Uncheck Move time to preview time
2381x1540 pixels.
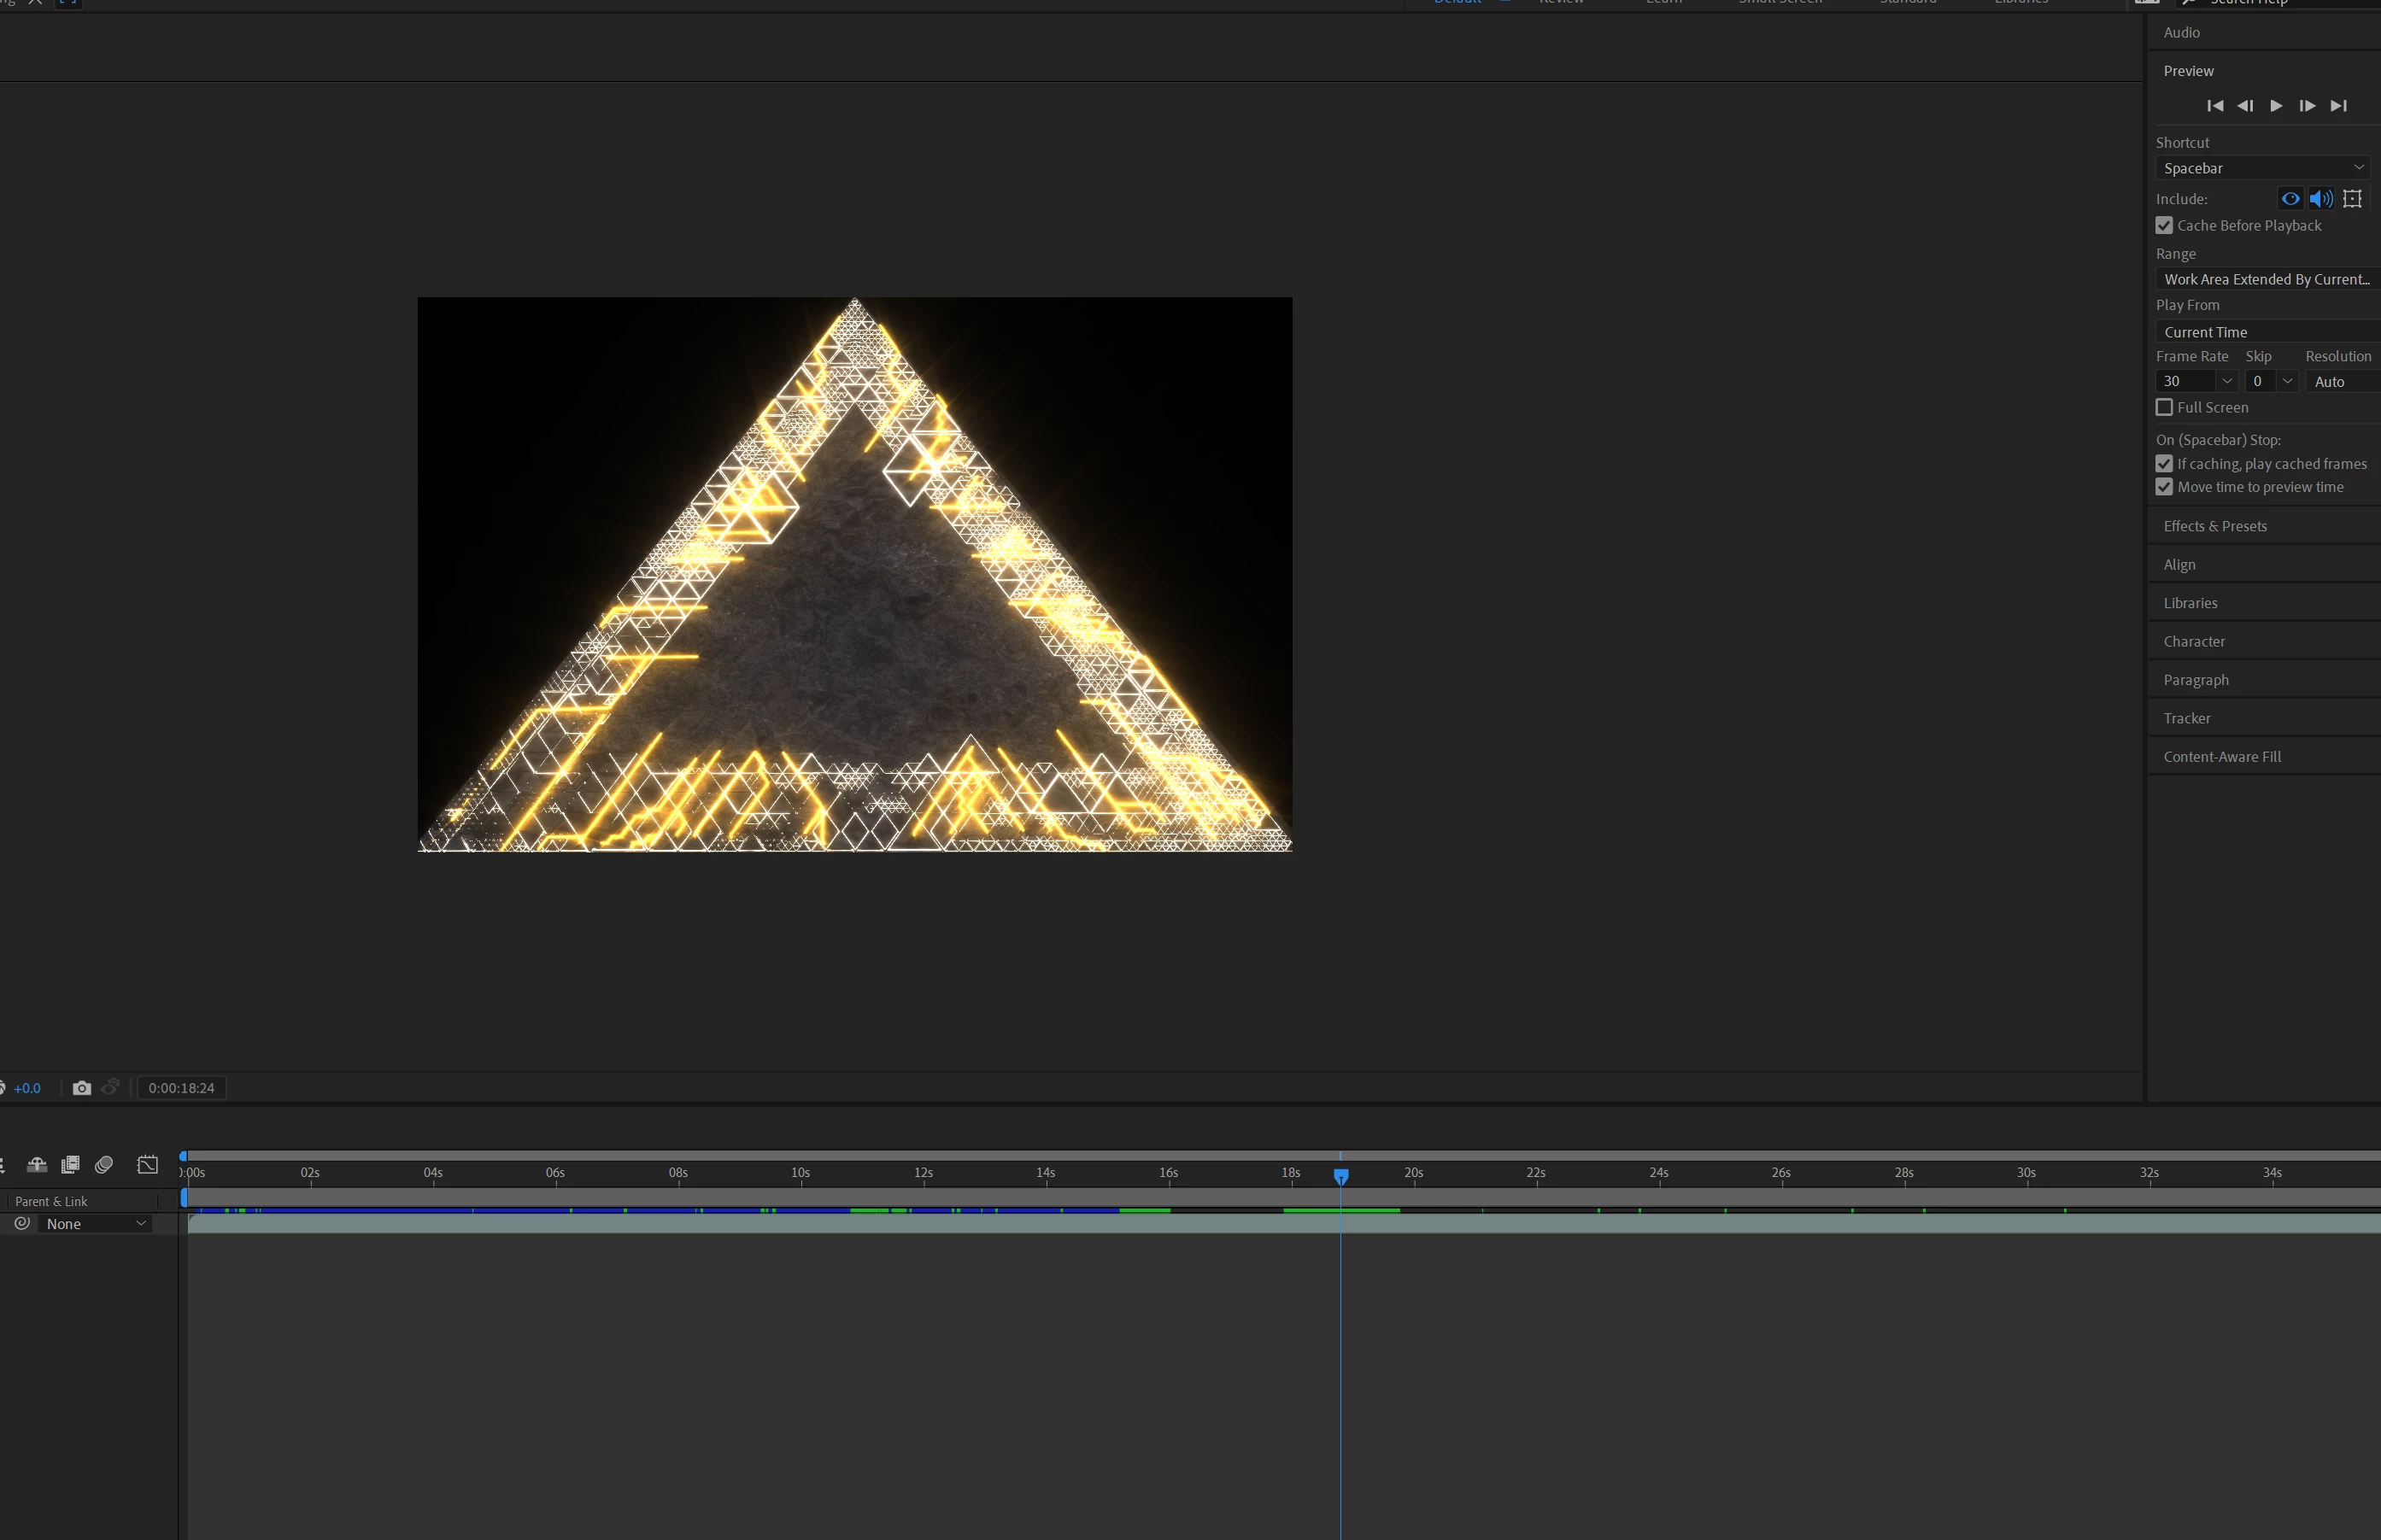coord(2164,487)
